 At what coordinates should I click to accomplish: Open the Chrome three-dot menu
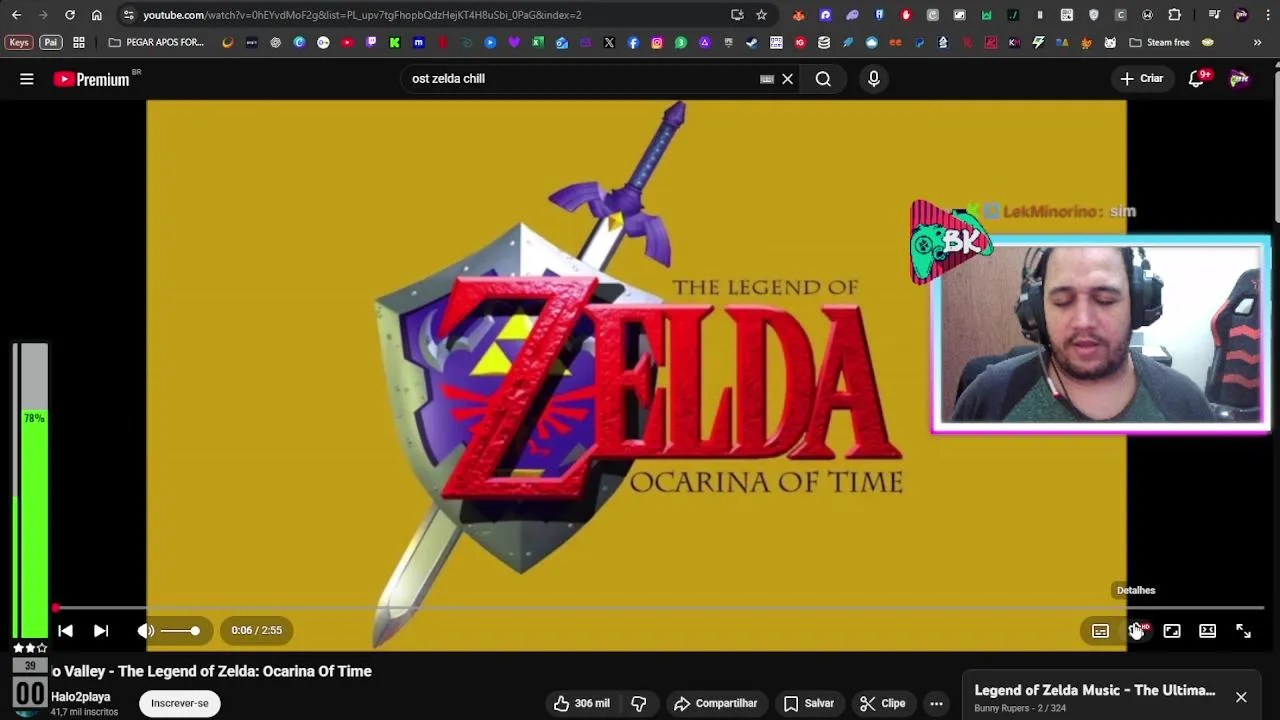pos(1266,15)
